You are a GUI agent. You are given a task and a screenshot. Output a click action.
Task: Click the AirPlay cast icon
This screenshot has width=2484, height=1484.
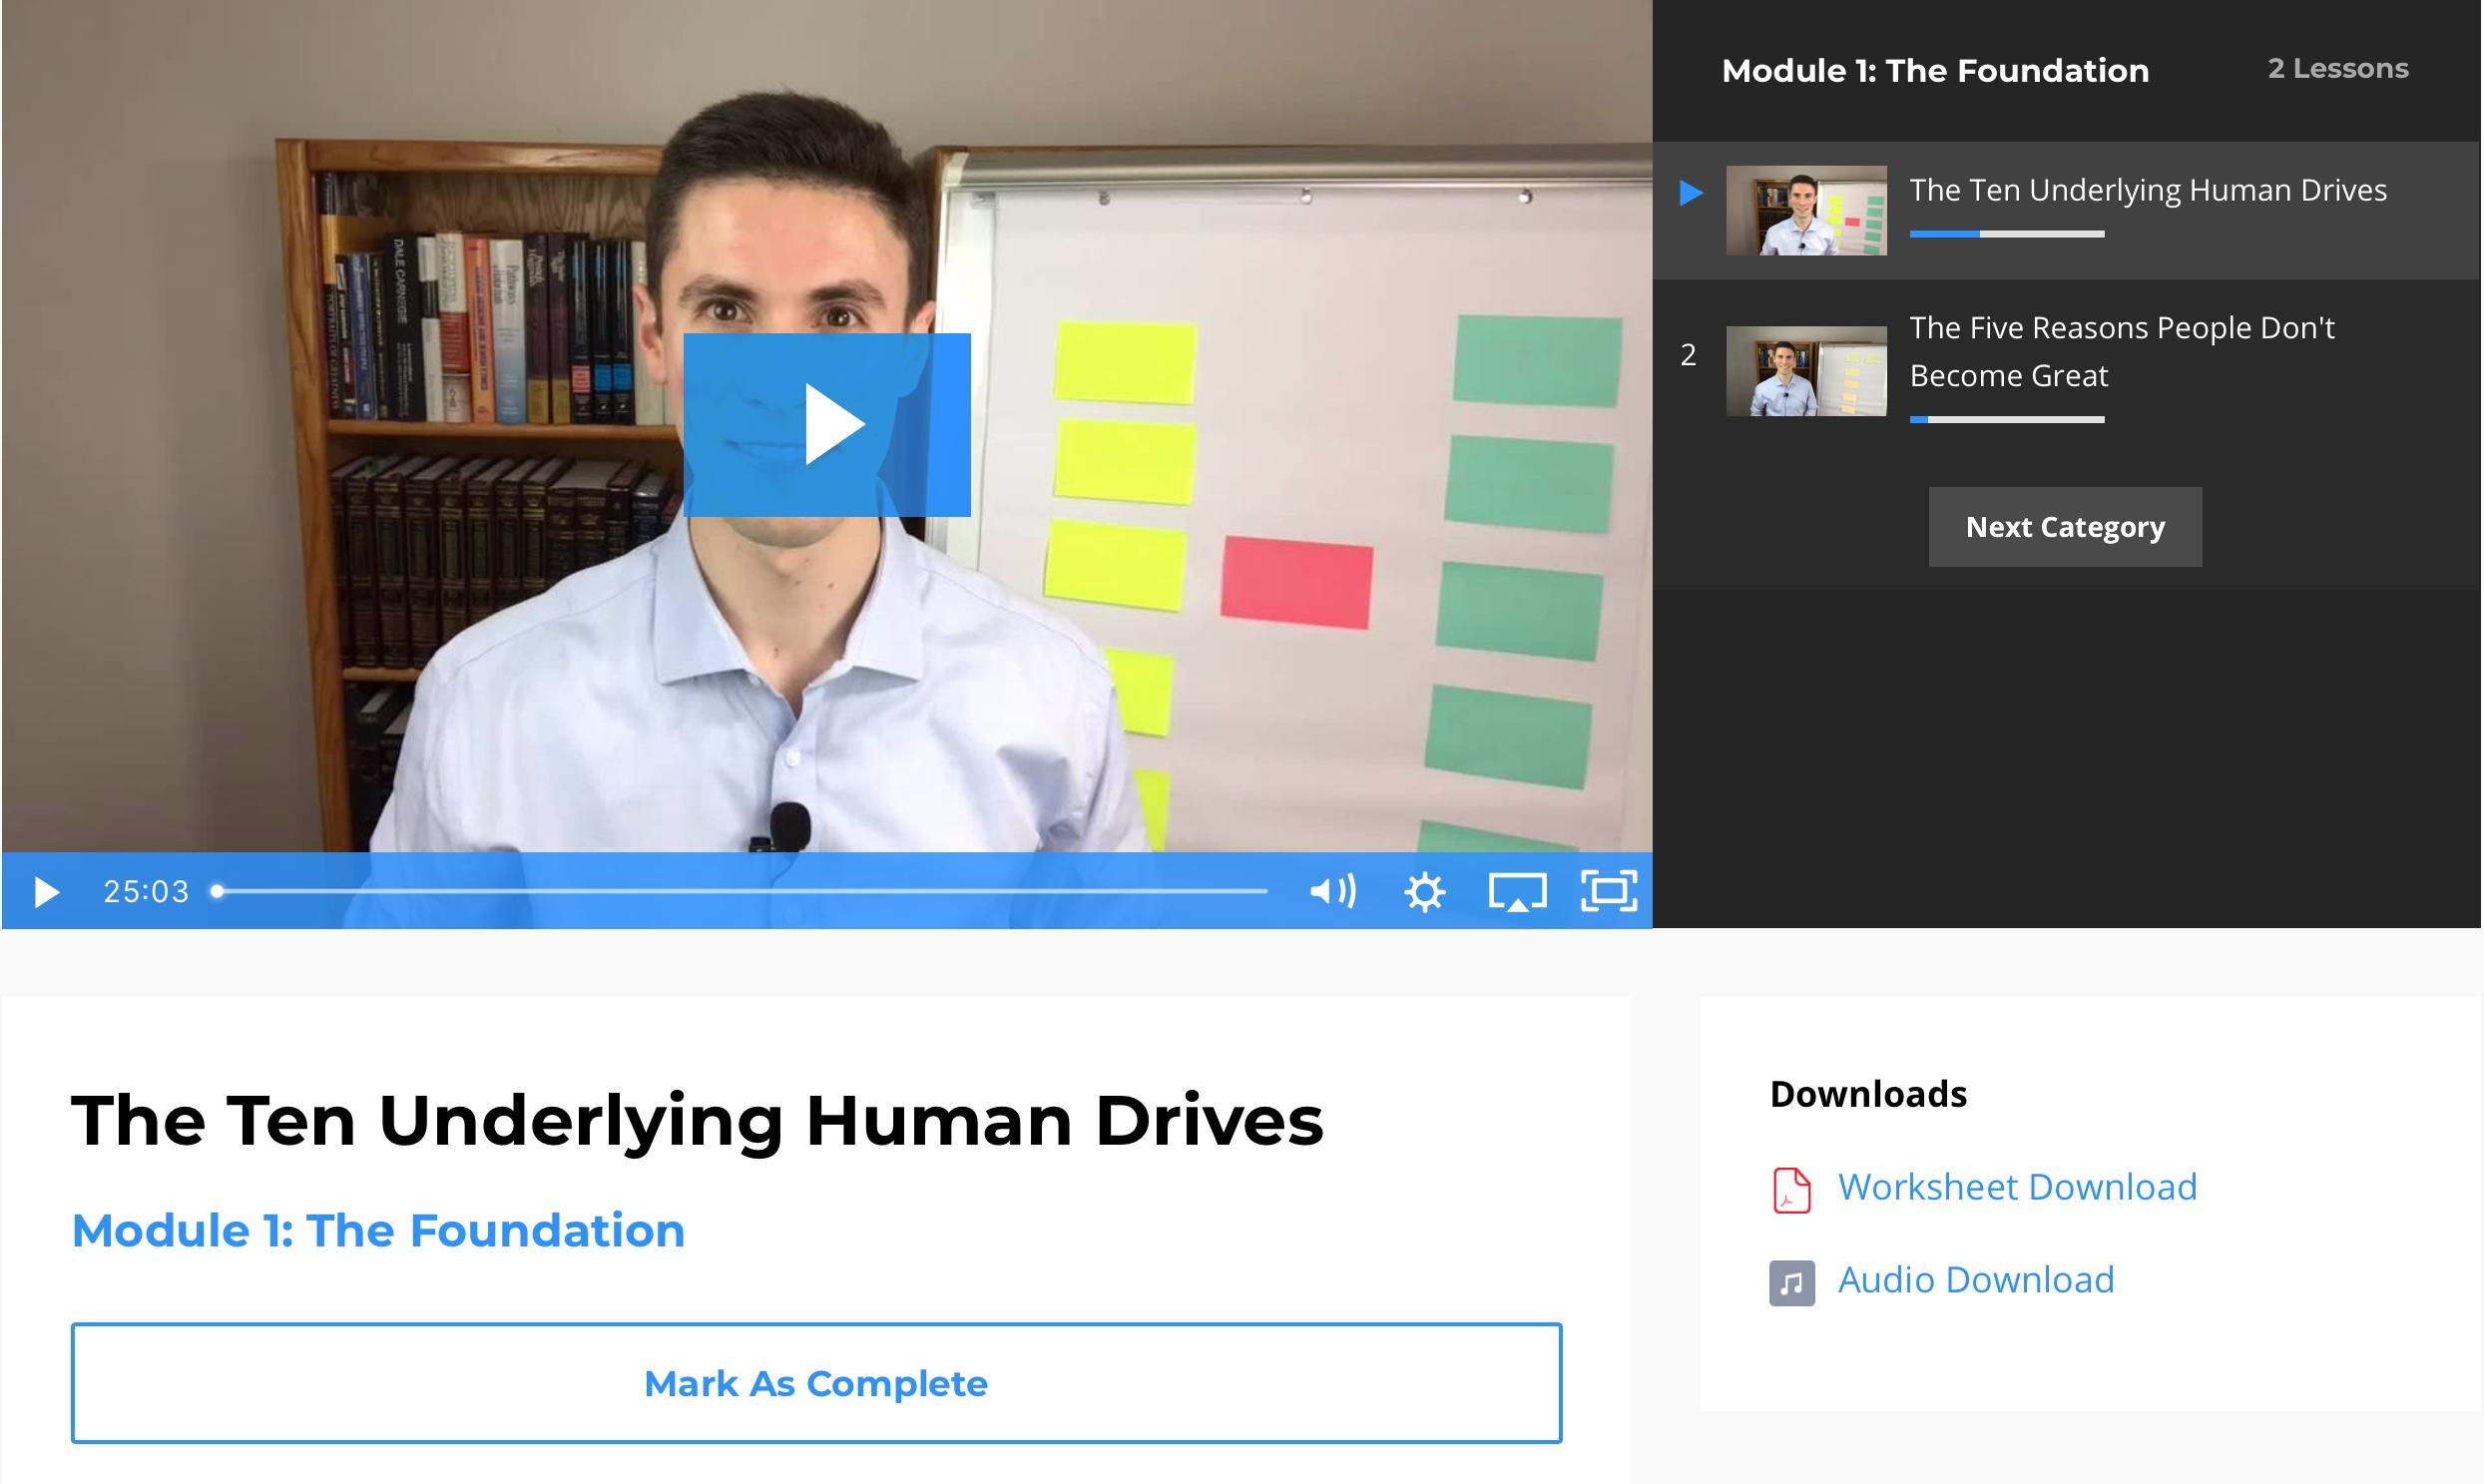point(1517,891)
